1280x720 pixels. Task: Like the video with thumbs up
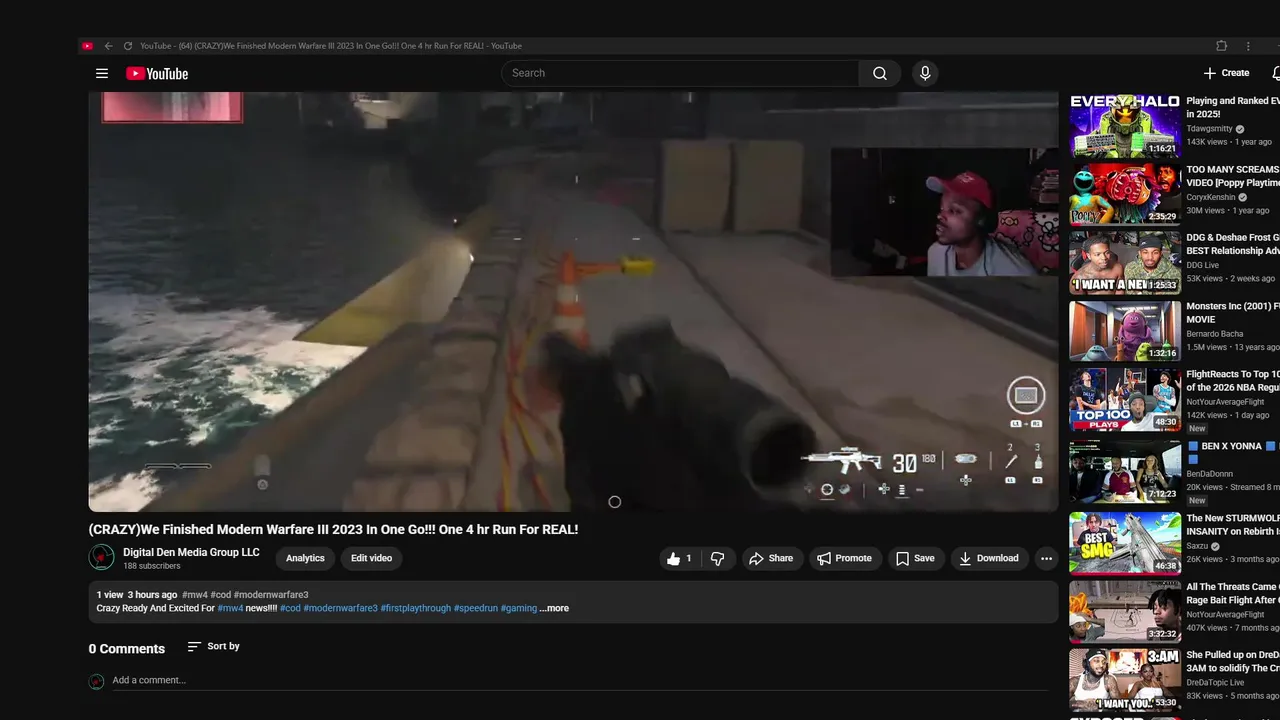pyautogui.click(x=680, y=559)
